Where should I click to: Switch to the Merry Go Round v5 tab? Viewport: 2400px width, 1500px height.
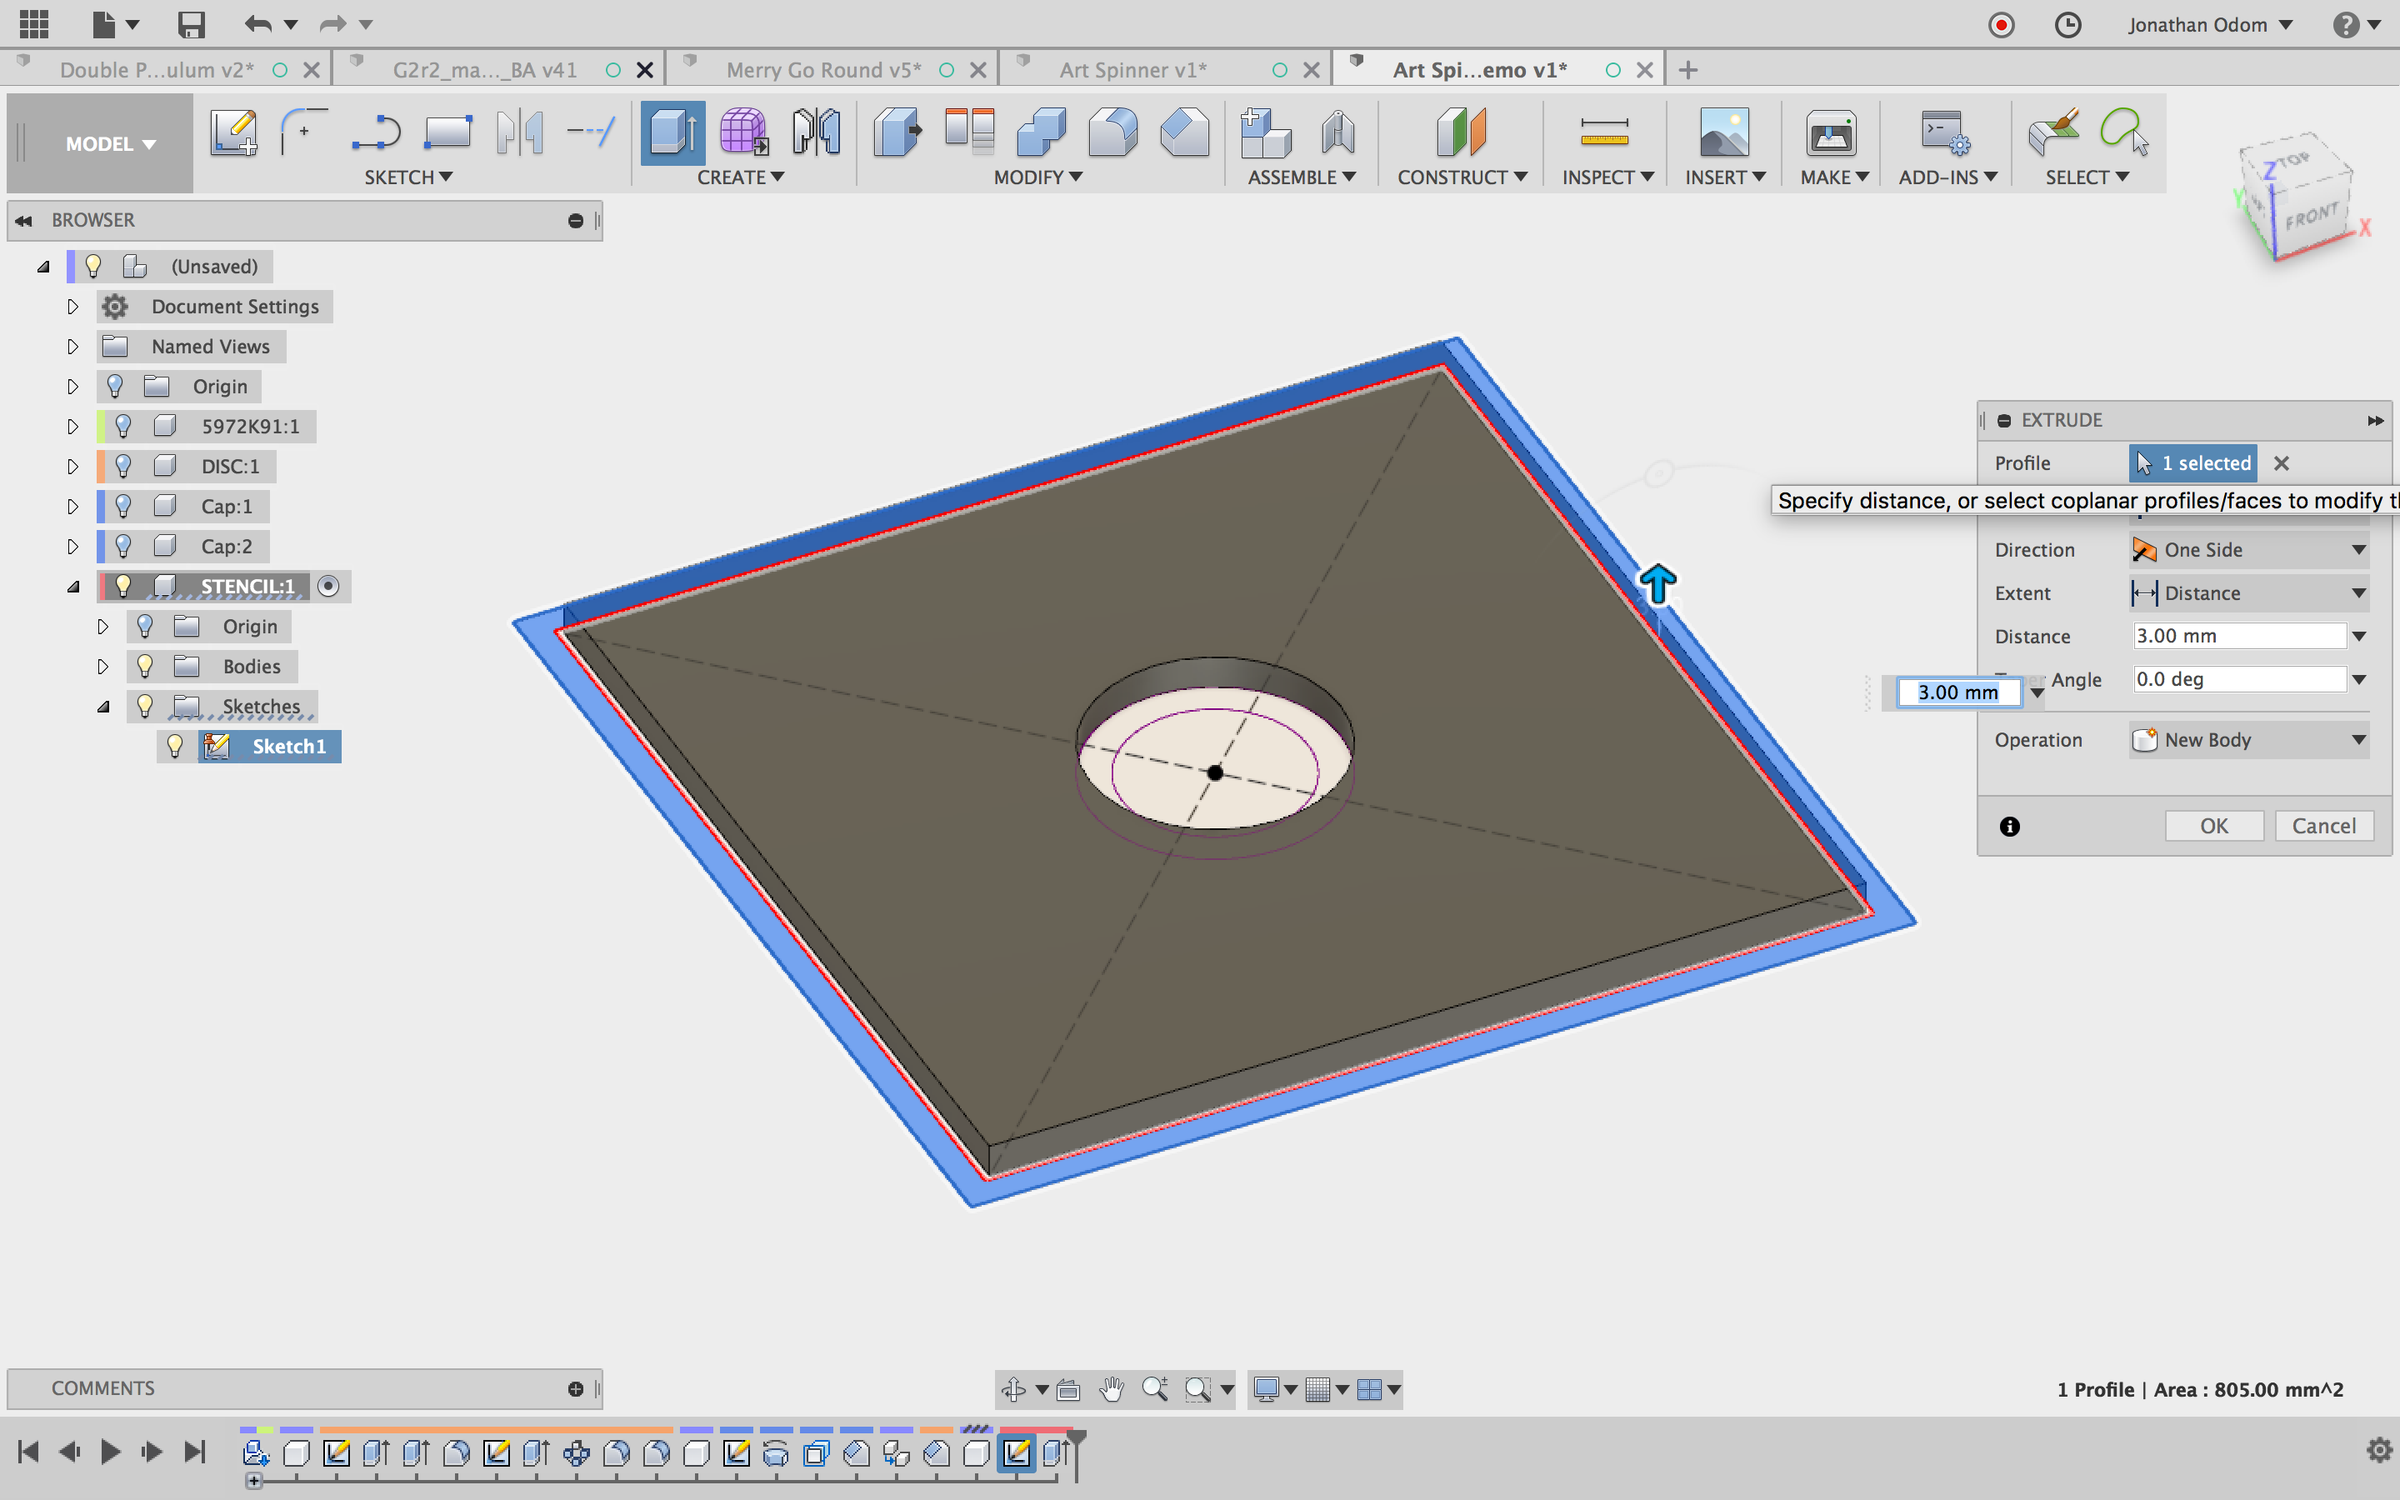pos(822,70)
